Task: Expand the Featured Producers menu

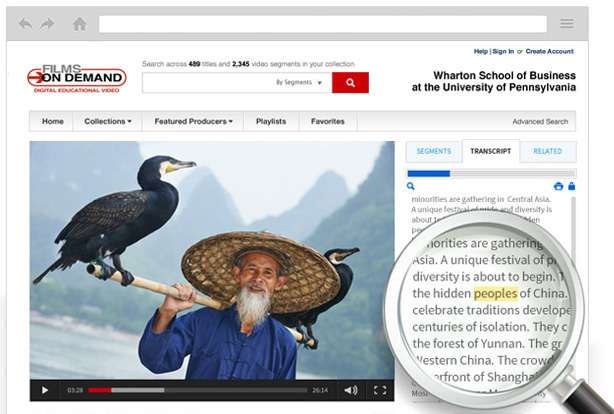Action: click(193, 121)
